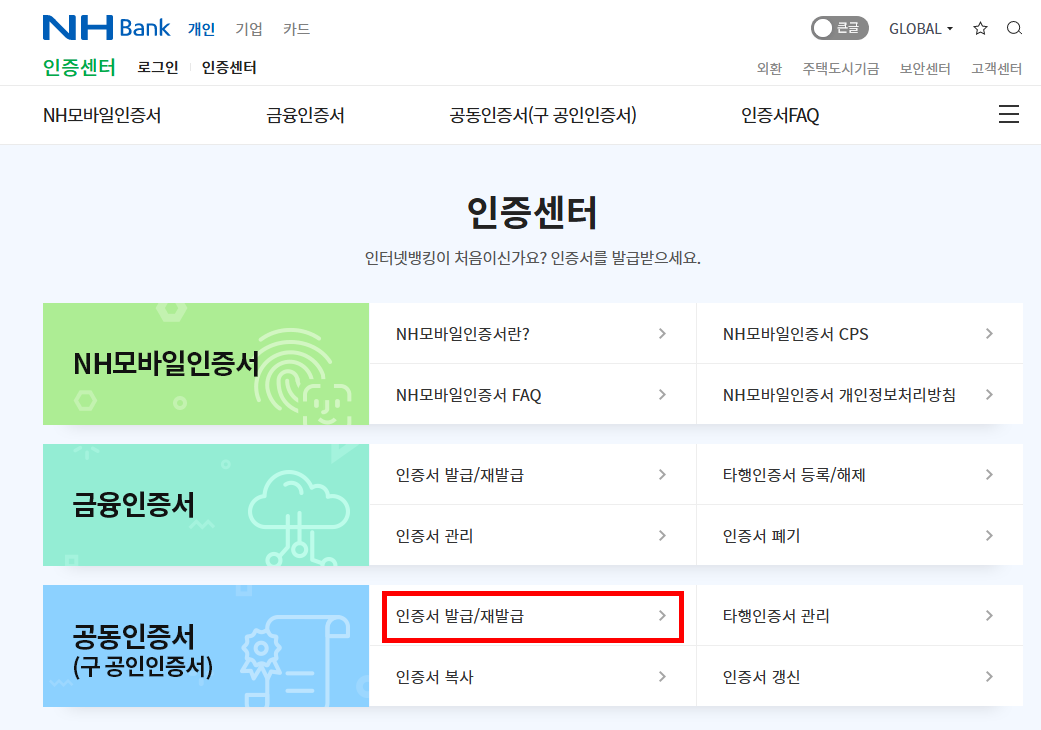Open the hamburger full menu icon
1041x730 pixels.
click(1008, 114)
